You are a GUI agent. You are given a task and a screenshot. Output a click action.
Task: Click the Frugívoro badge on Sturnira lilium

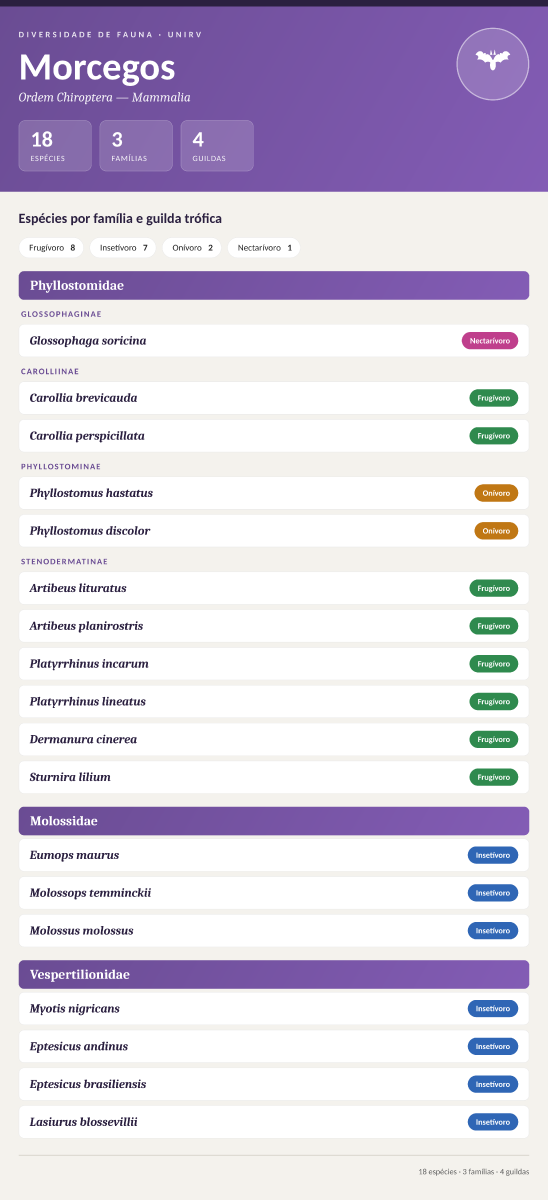point(494,777)
